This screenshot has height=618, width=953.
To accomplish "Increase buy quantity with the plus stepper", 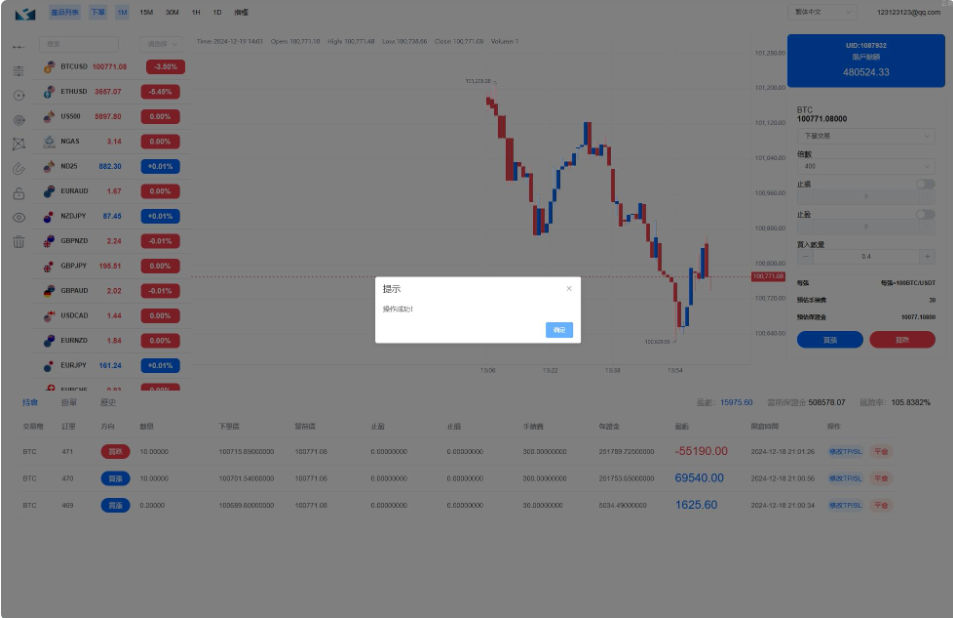I will coord(927,257).
